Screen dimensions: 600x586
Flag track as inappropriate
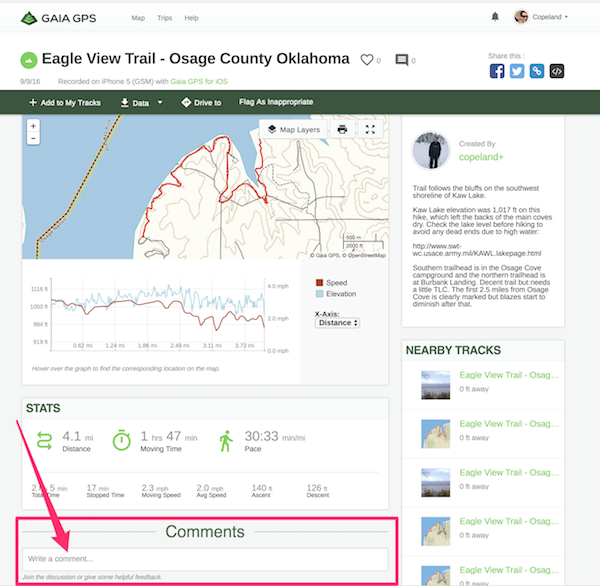pos(276,102)
